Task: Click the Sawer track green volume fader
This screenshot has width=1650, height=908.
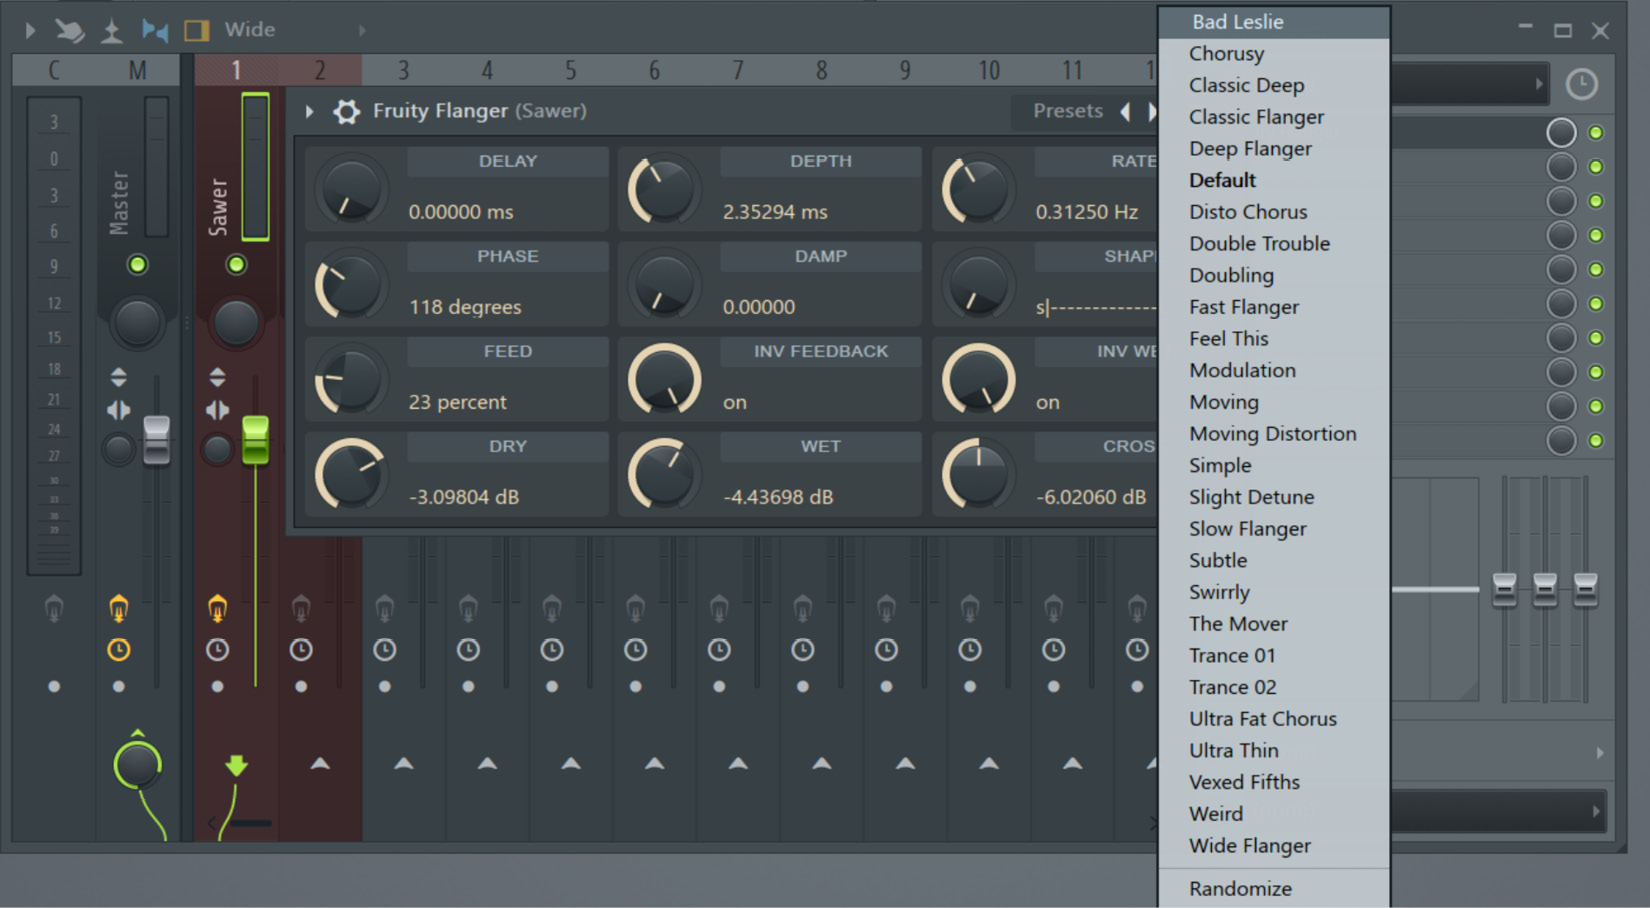Action: pos(255,440)
